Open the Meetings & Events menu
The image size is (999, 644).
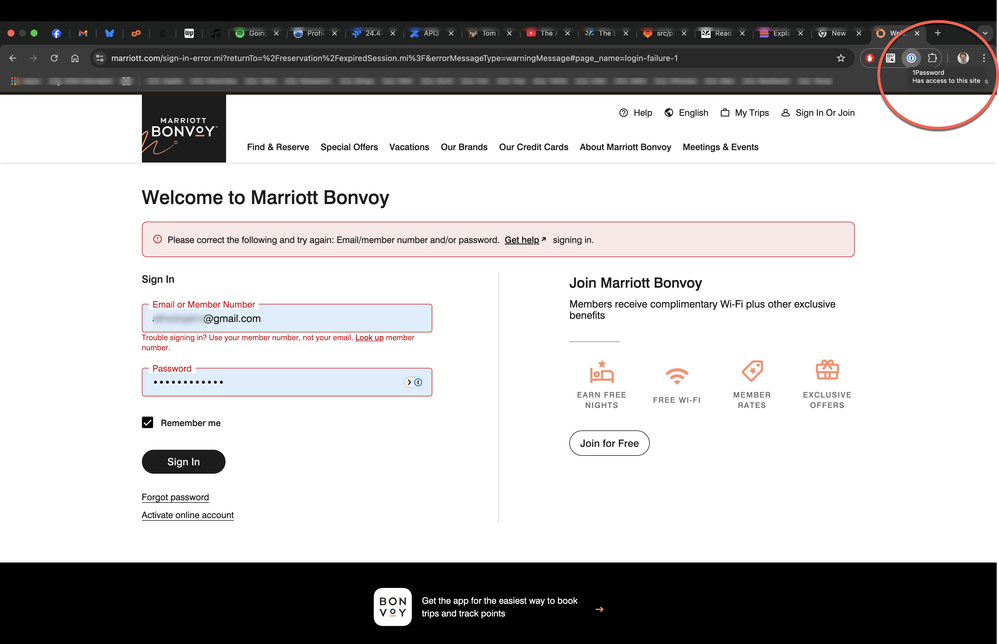(x=721, y=147)
